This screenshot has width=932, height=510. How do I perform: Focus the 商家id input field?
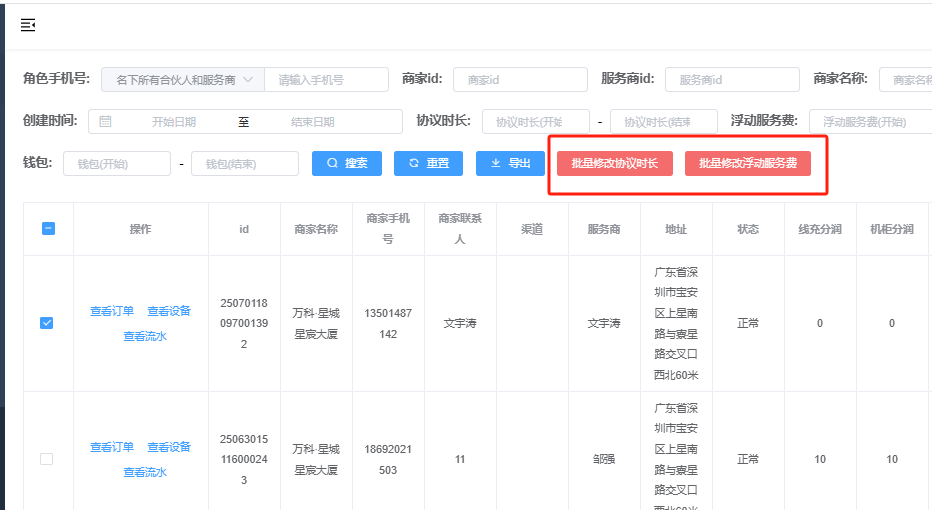(x=520, y=80)
